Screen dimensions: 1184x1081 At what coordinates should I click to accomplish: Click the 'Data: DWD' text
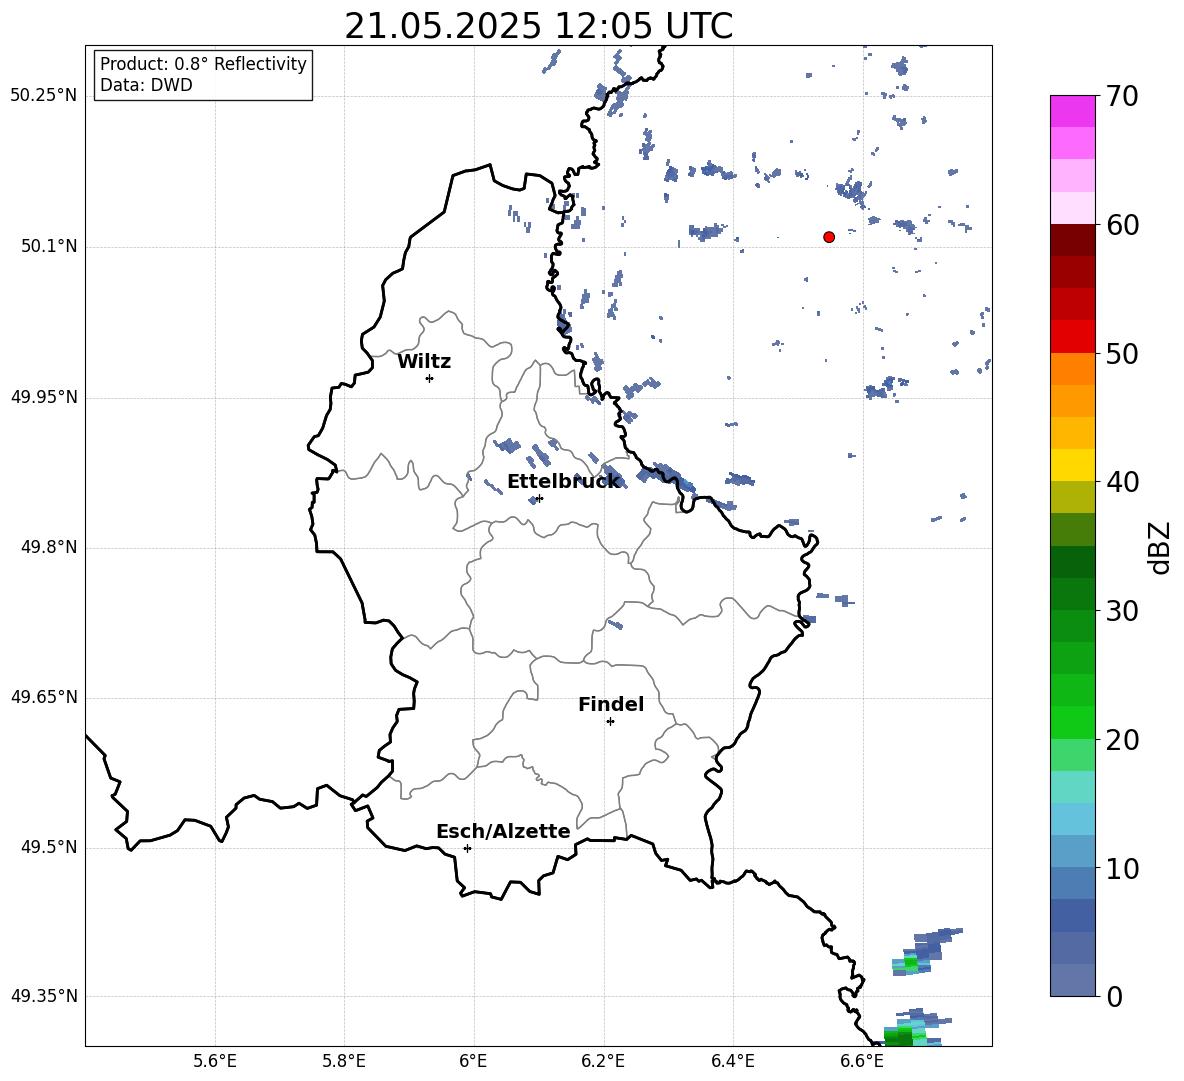[146, 85]
